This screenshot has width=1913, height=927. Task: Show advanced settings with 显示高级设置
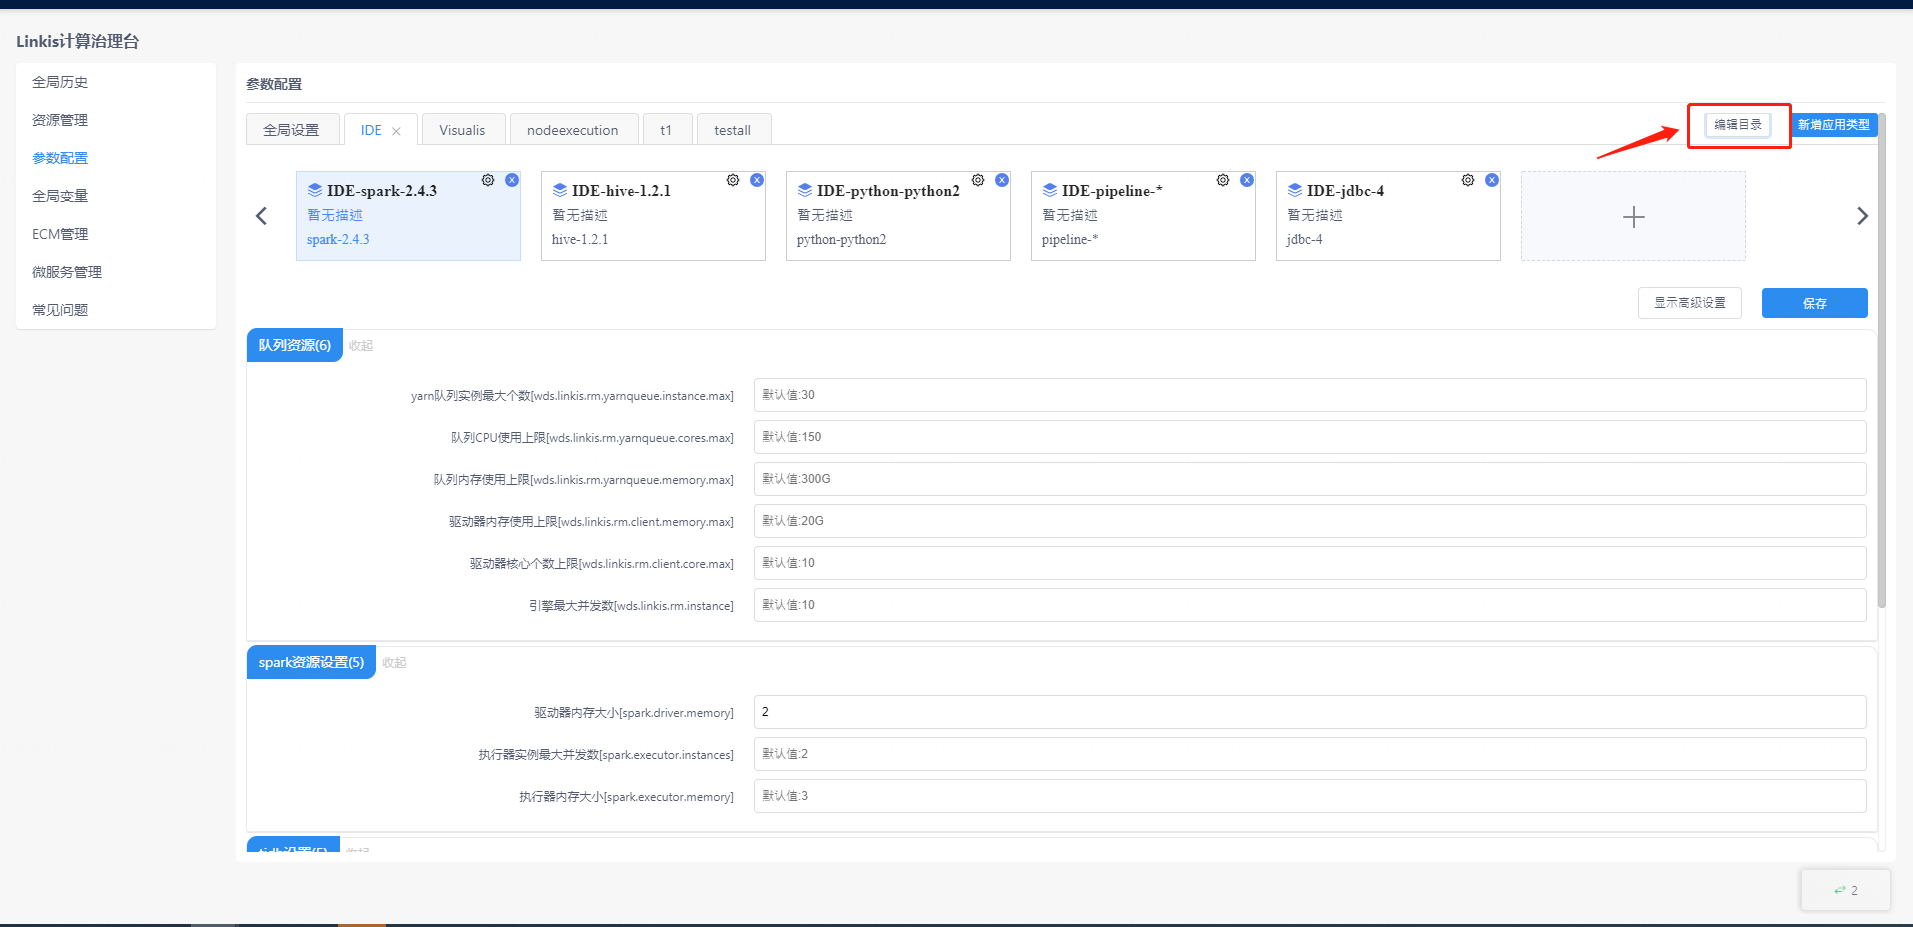pyautogui.click(x=1689, y=303)
